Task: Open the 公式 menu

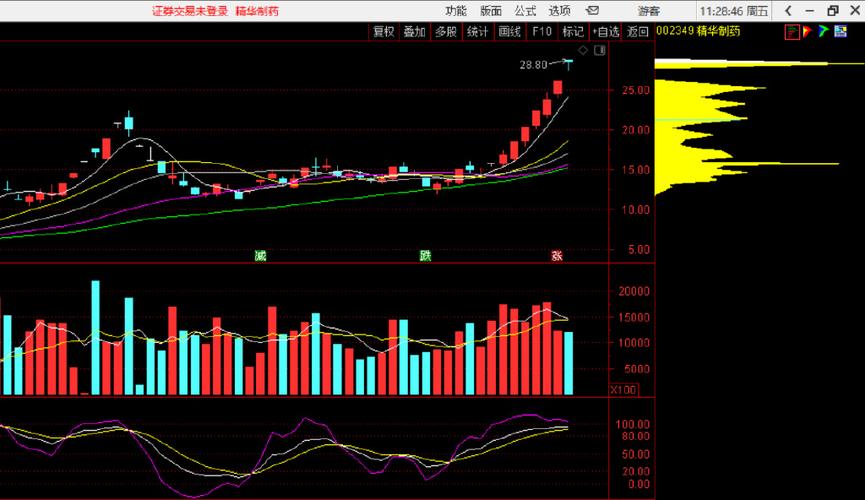Action: 525,10
